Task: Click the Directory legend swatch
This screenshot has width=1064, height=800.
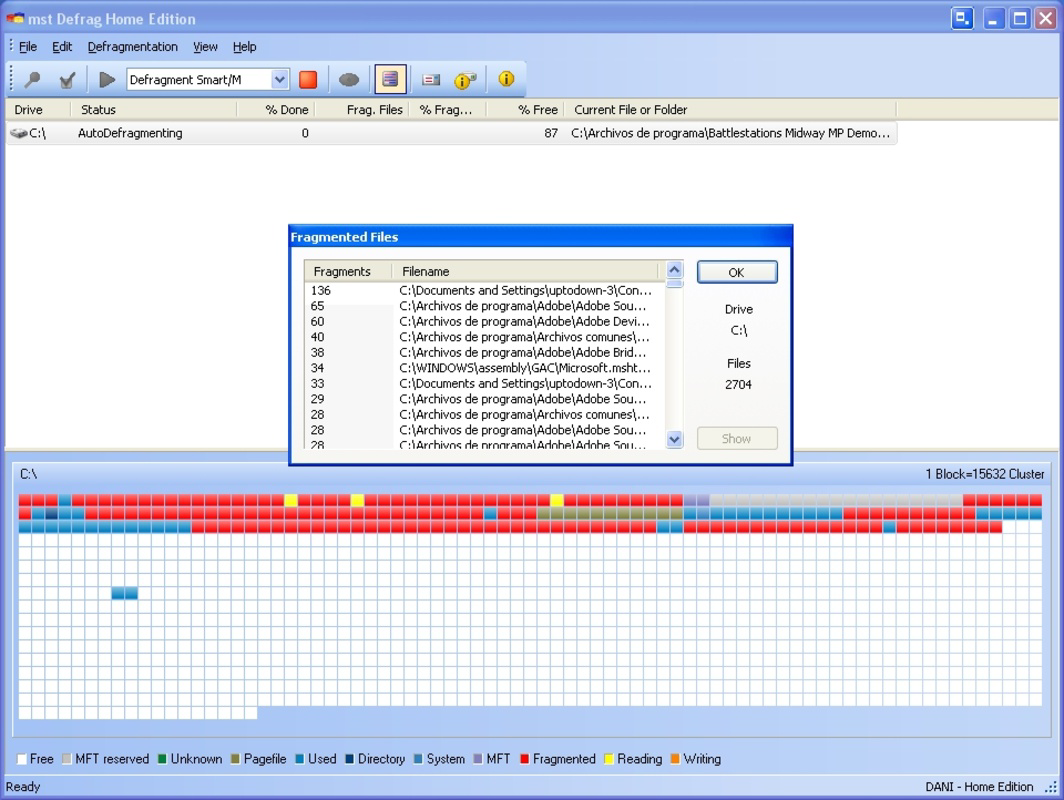Action: tap(349, 759)
